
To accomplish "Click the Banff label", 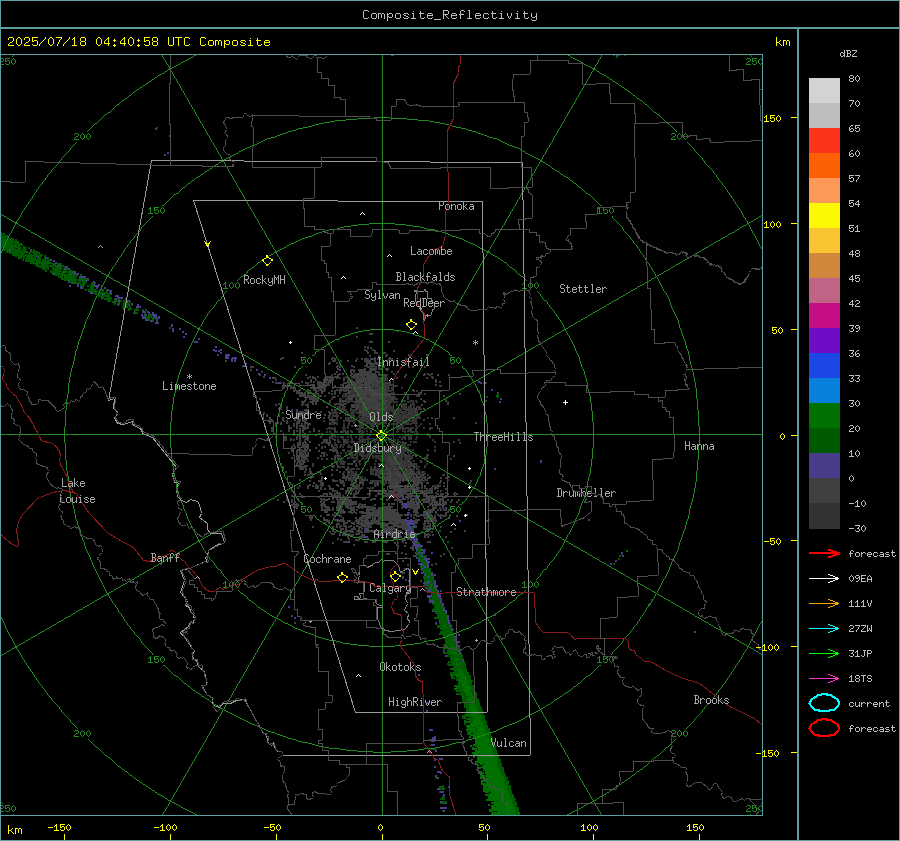I will (x=165, y=557).
